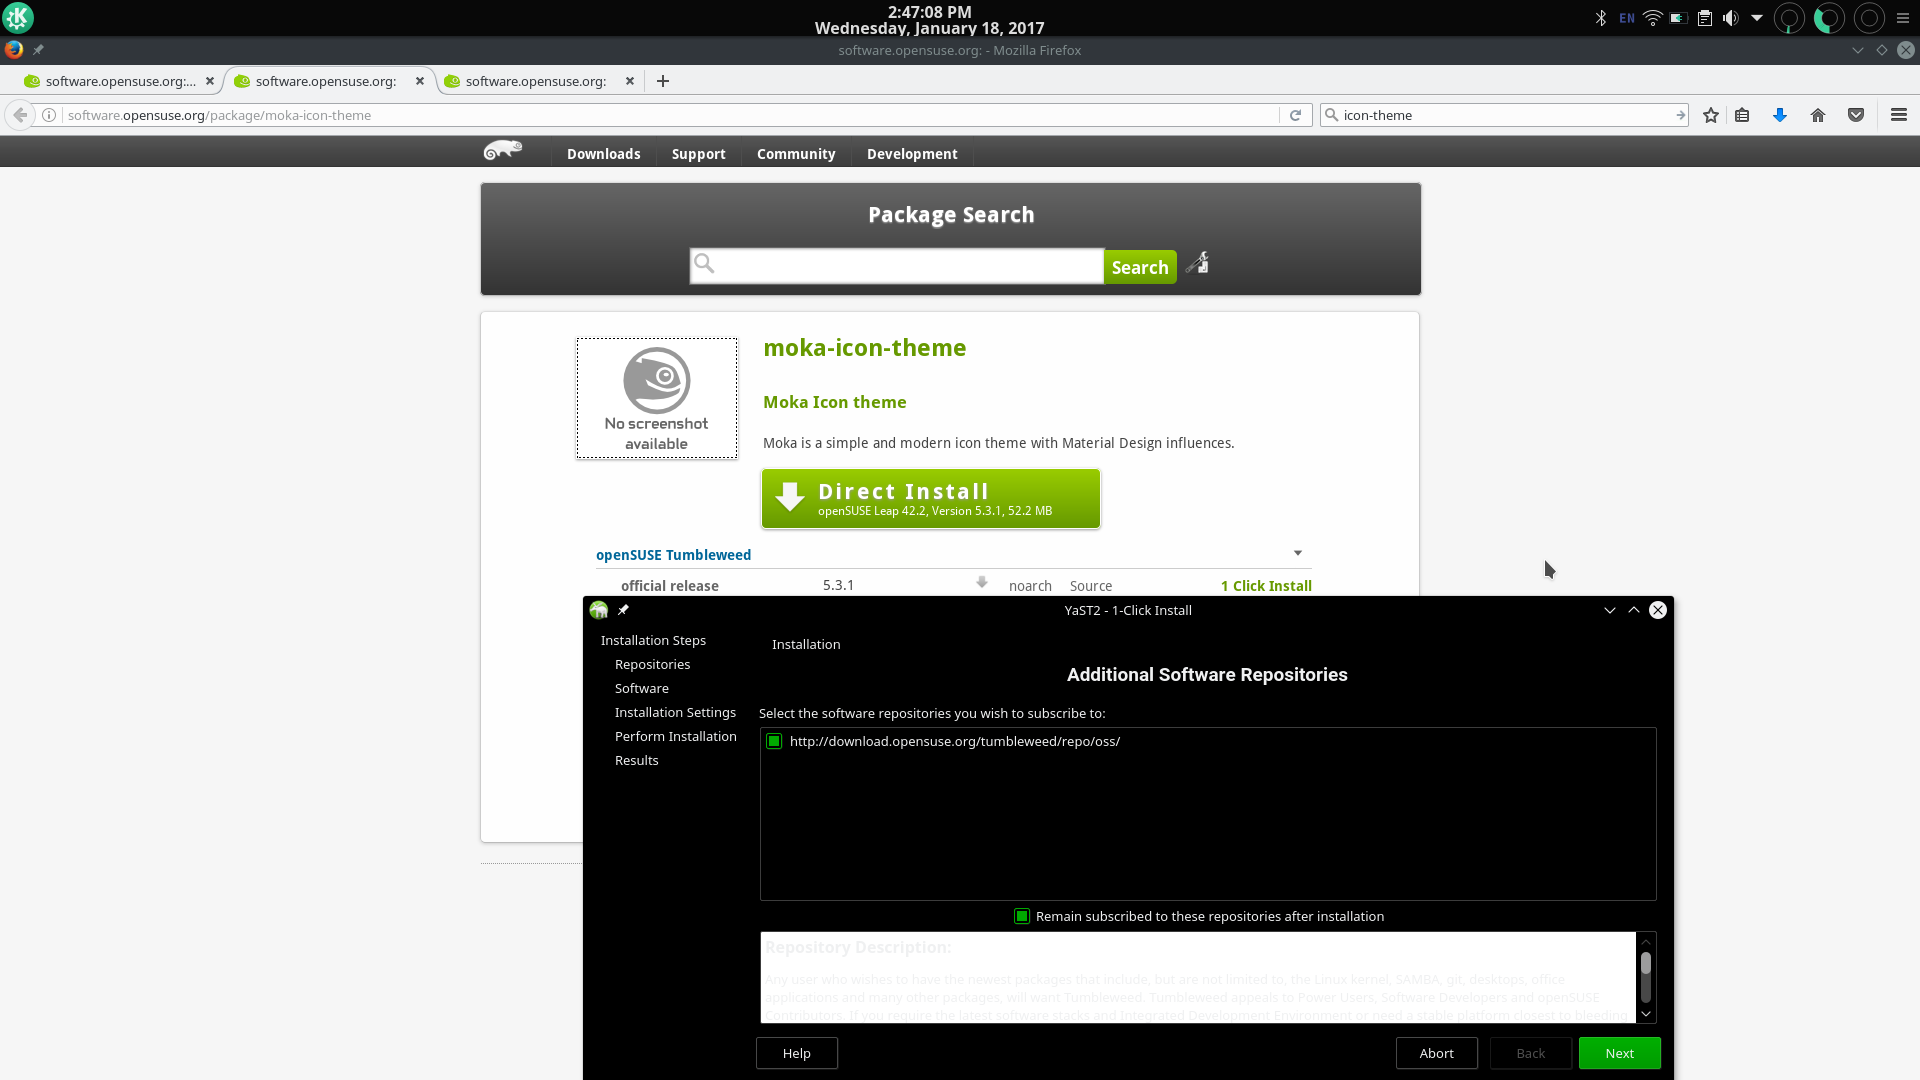Click the volume speaker tray icon

[1731, 18]
